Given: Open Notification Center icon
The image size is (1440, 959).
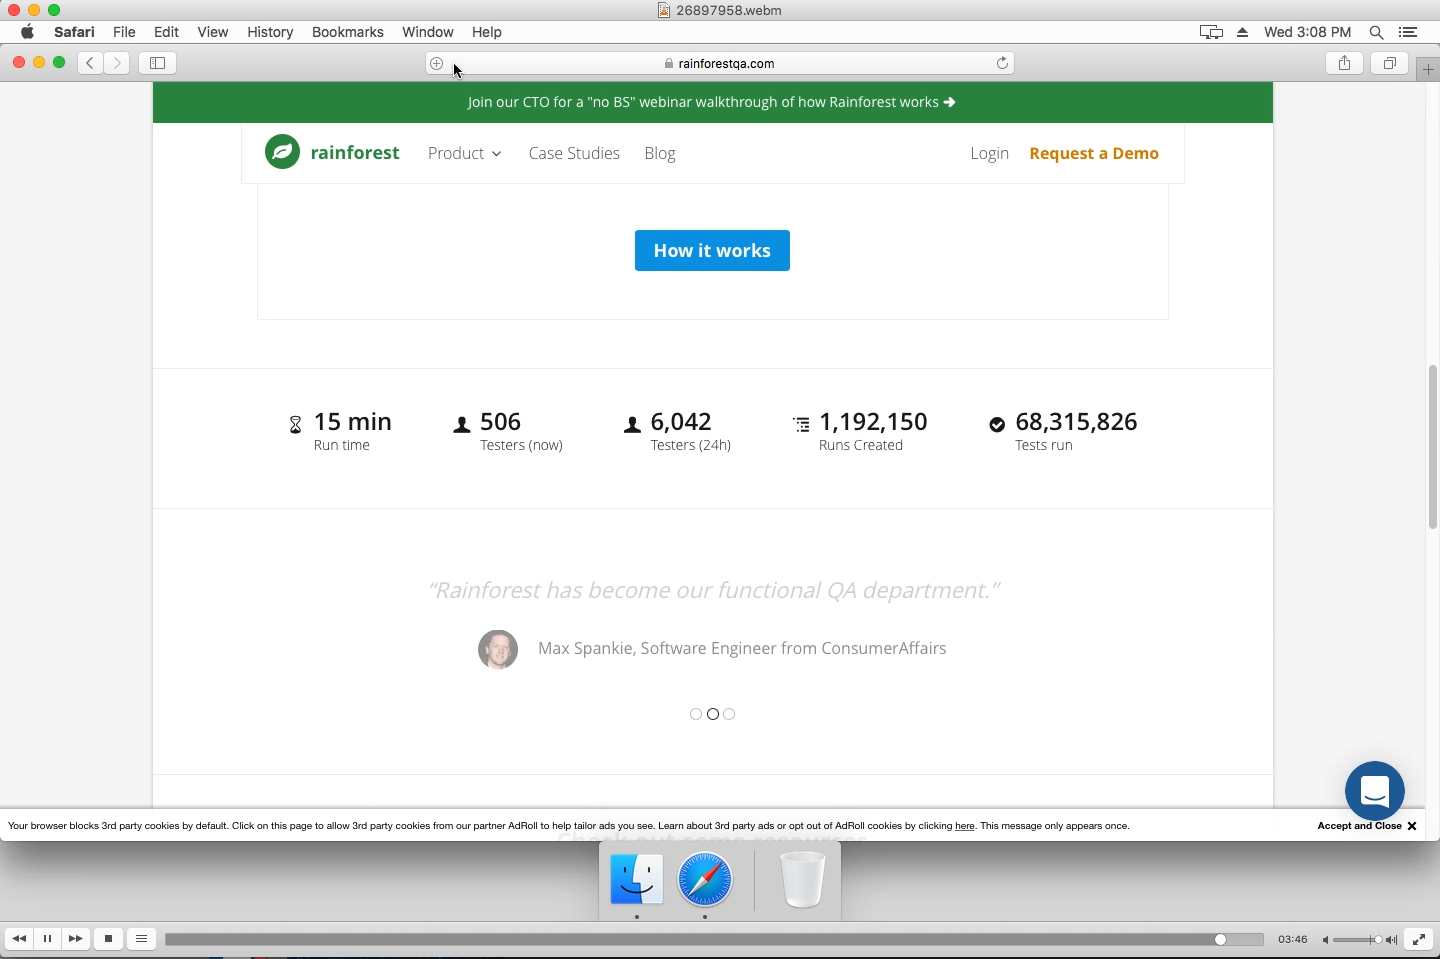Looking at the screenshot, I should tap(1409, 32).
